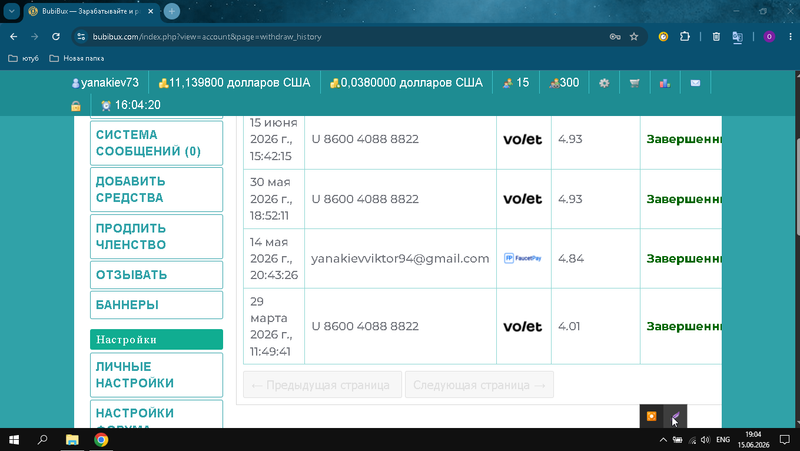
Task: Click the volume icon in system tray
Action: click(706, 440)
